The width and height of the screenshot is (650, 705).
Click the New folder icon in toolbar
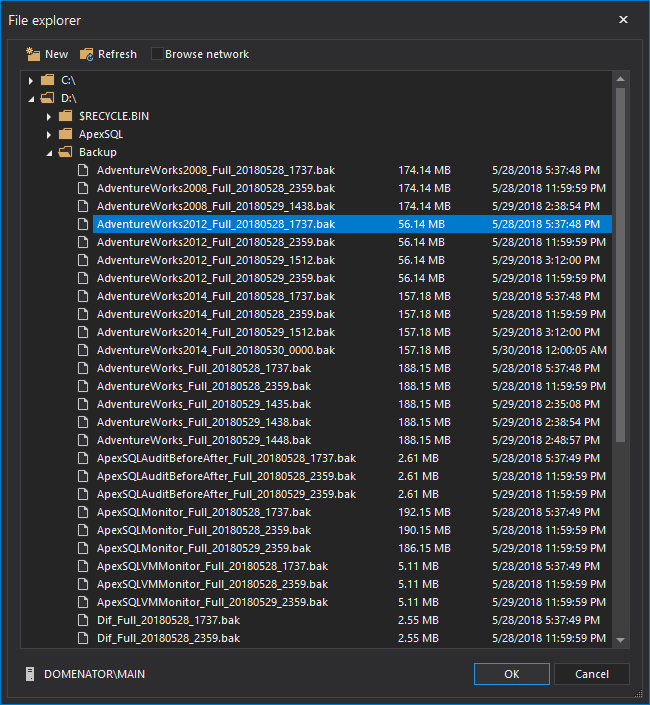[x=33, y=54]
